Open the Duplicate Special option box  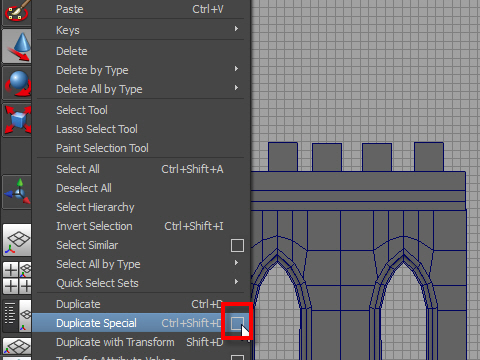tap(237, 323)
